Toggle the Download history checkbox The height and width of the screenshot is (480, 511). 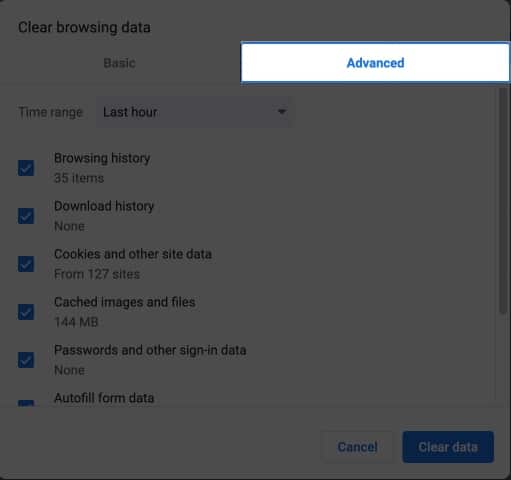[26, 216]
